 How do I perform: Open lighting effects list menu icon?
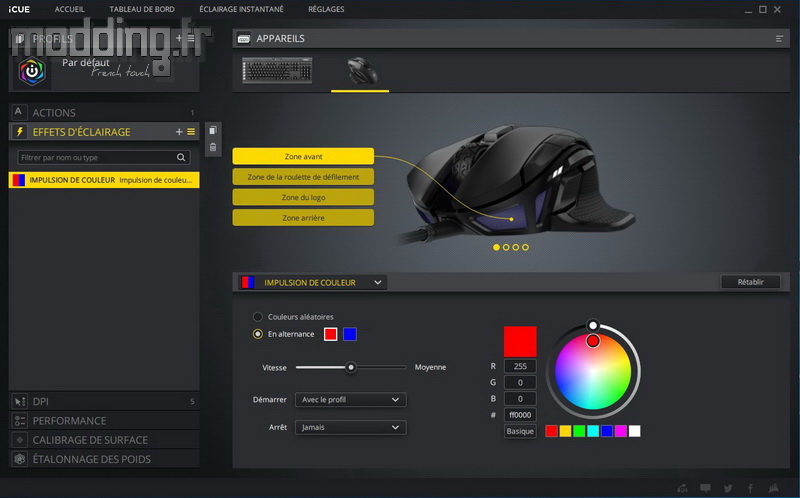[x=191, y=132]
